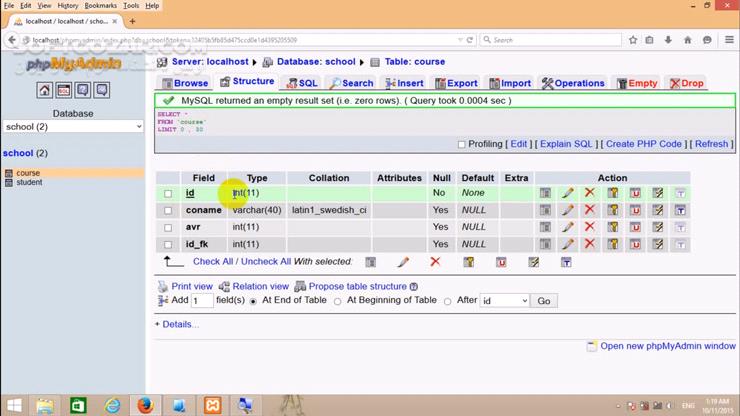
Task: Click the Add fields number input
Action: click(x=202, y=301)
